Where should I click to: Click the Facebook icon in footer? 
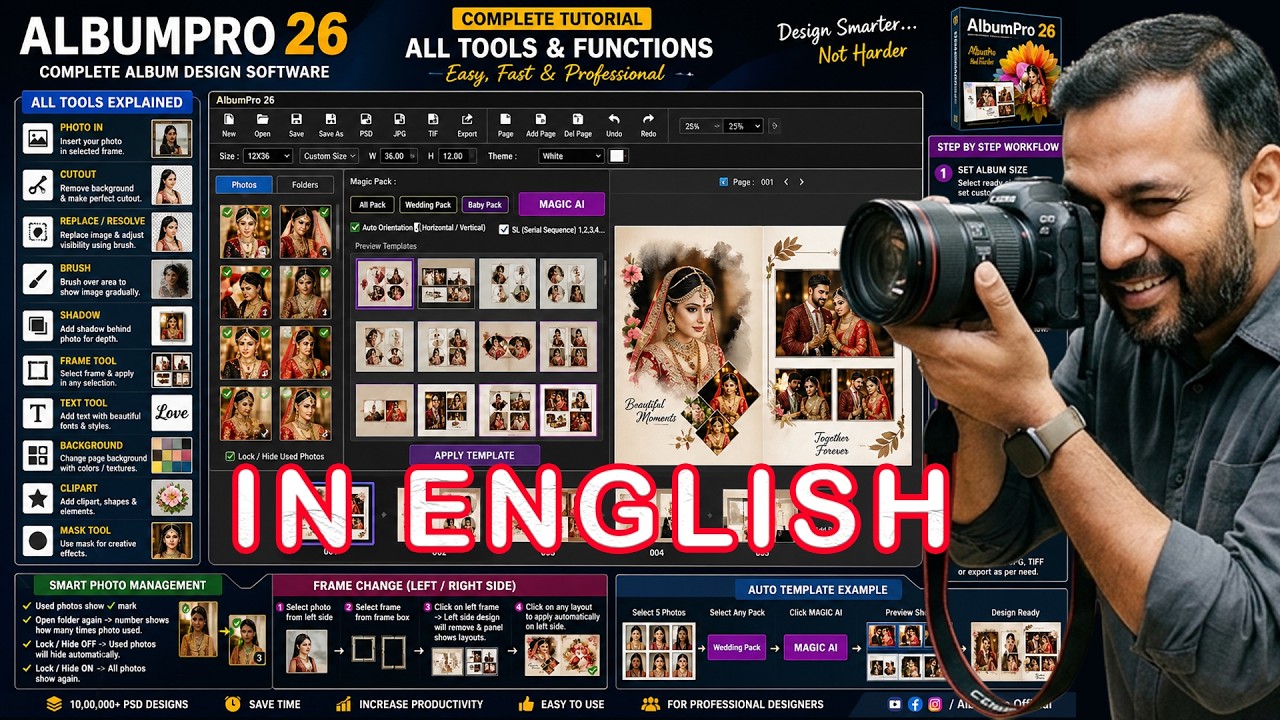click(915, 704)
